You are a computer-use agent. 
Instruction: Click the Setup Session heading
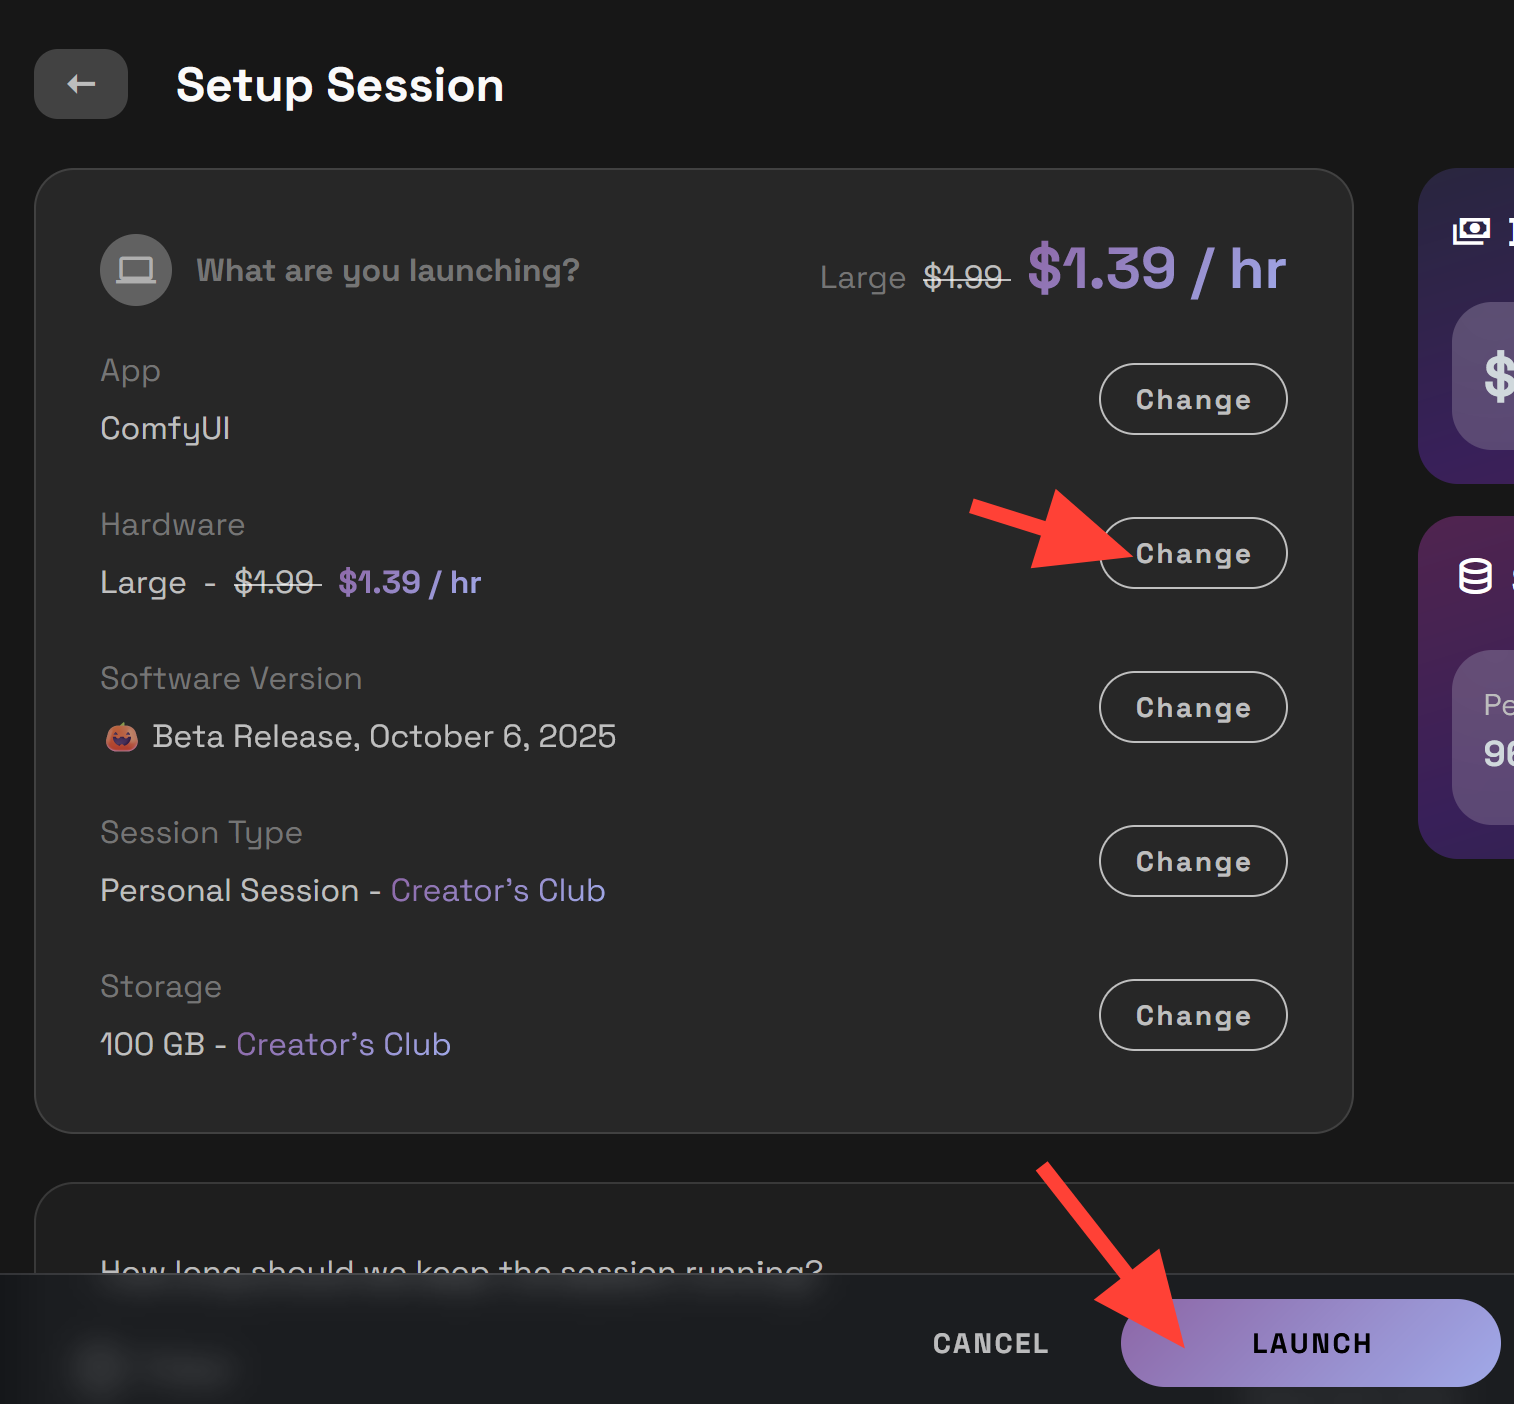tap(340, 85)
